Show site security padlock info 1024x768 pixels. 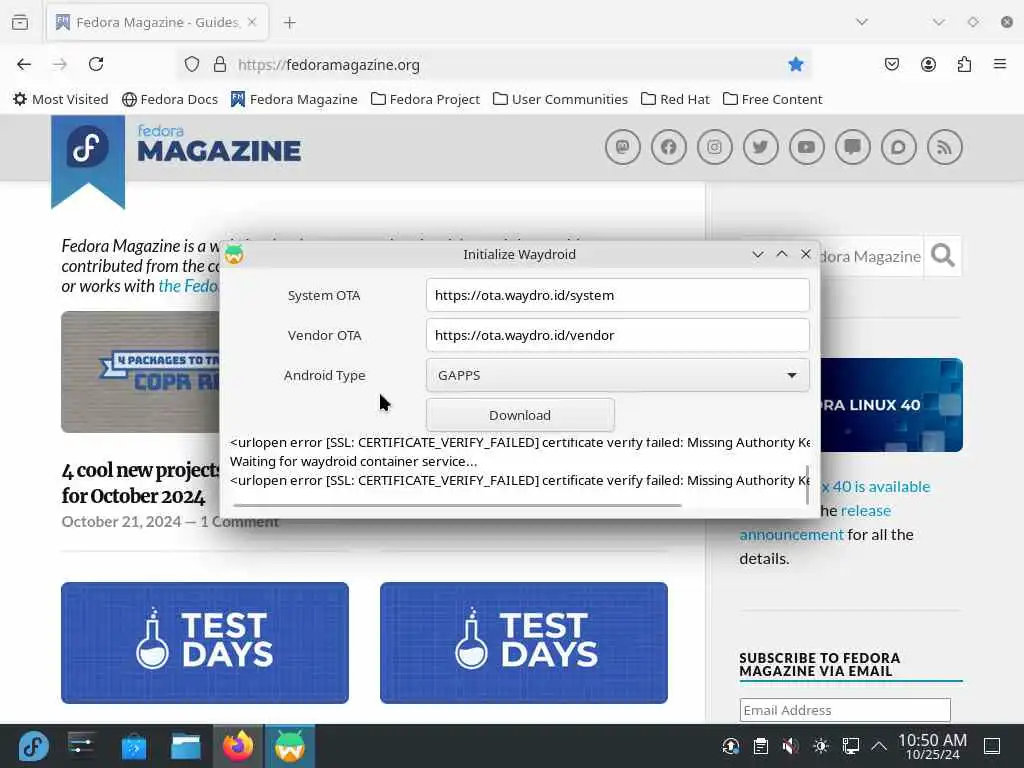coord(220,64)
